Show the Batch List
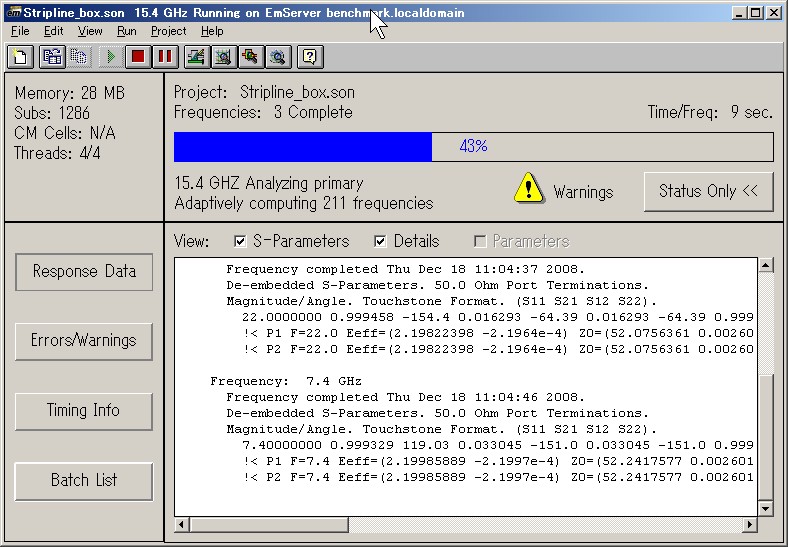 tap(84, 481)
